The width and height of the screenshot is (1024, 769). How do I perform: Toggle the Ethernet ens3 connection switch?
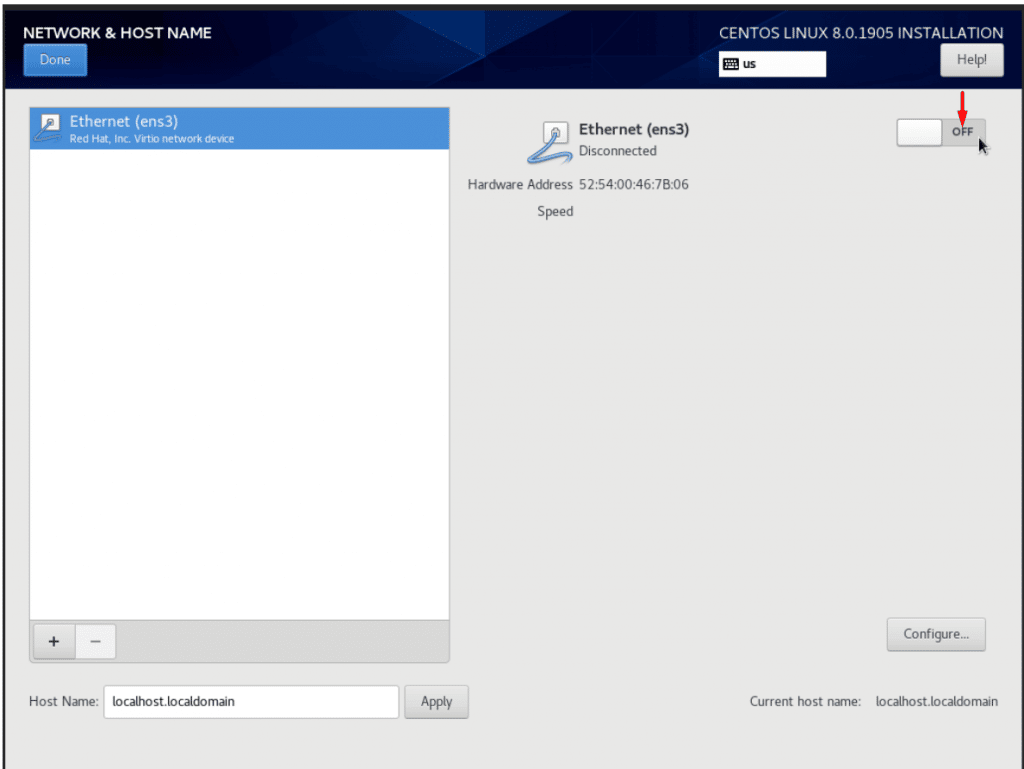point(940,132)
